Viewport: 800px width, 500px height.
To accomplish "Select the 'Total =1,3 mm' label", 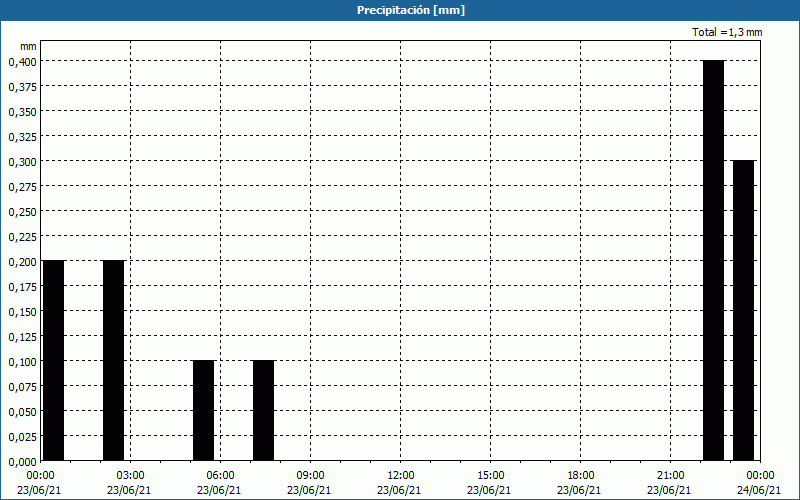I will 727,32.
